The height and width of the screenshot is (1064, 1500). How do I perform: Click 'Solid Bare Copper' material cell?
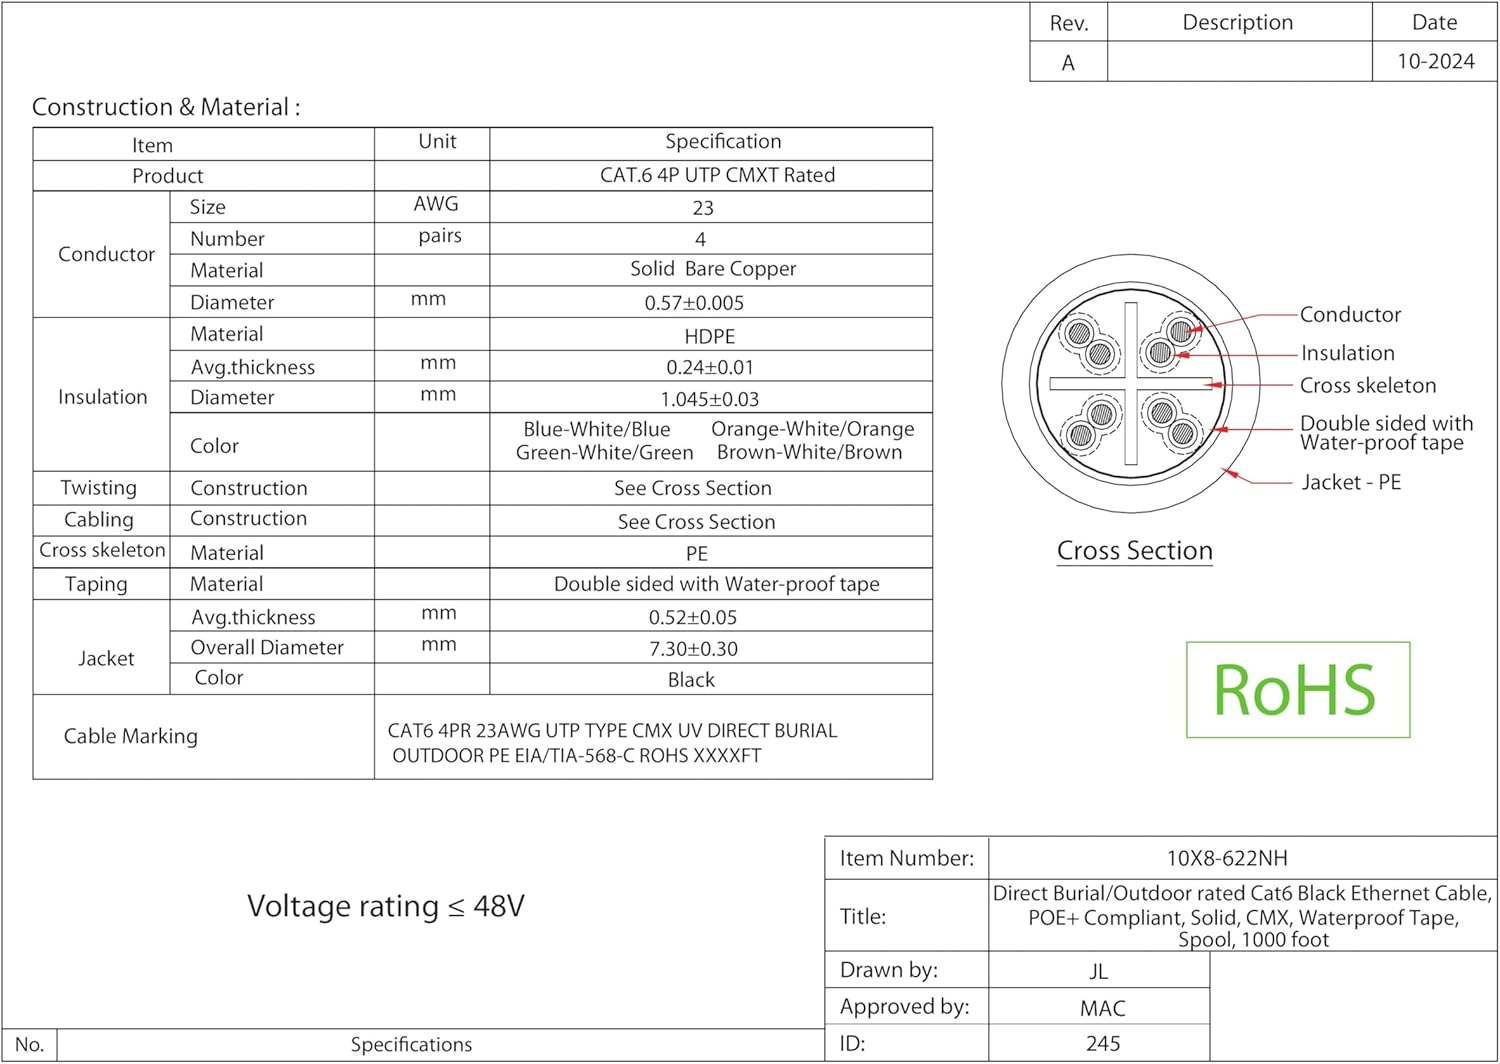pos(713,269)
